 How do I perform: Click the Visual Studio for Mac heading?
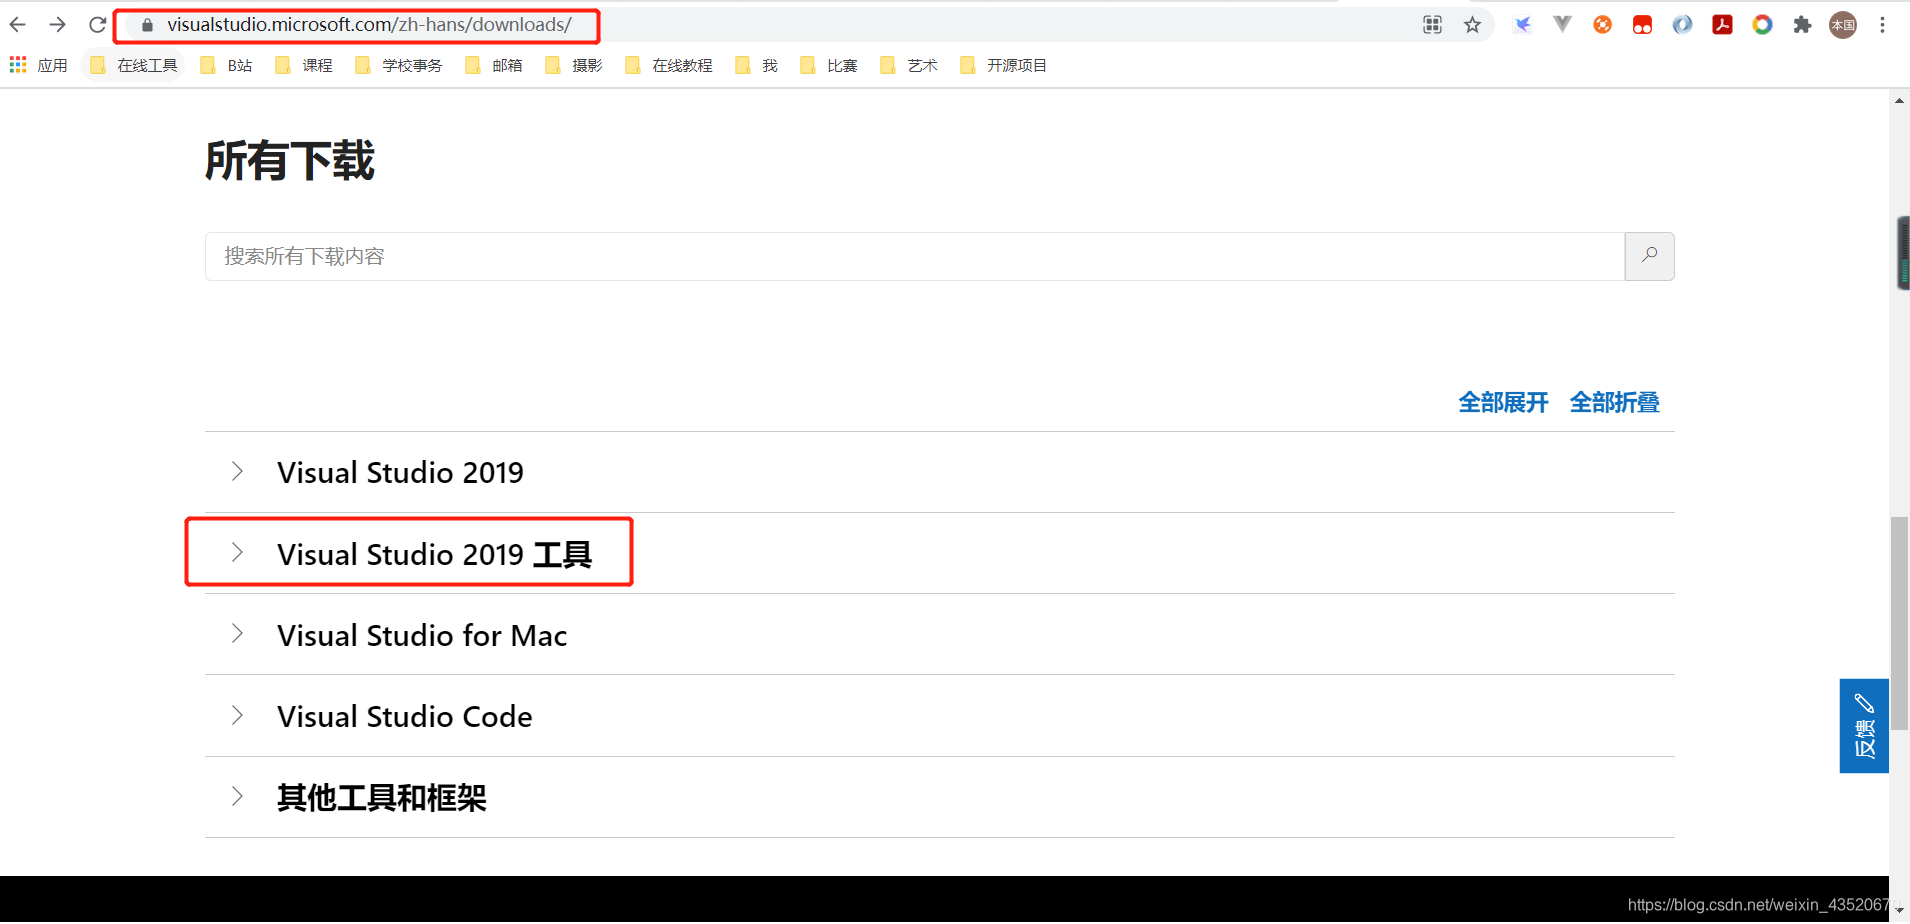422,635
